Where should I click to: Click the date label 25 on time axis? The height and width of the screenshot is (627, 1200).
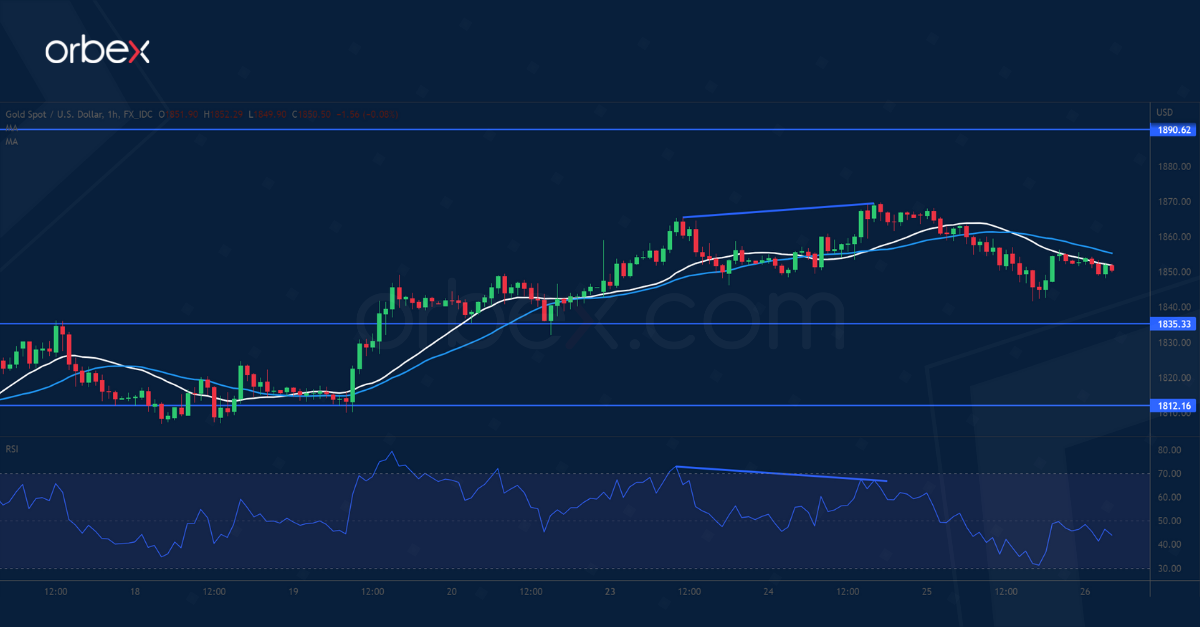[x=926, y=591]
